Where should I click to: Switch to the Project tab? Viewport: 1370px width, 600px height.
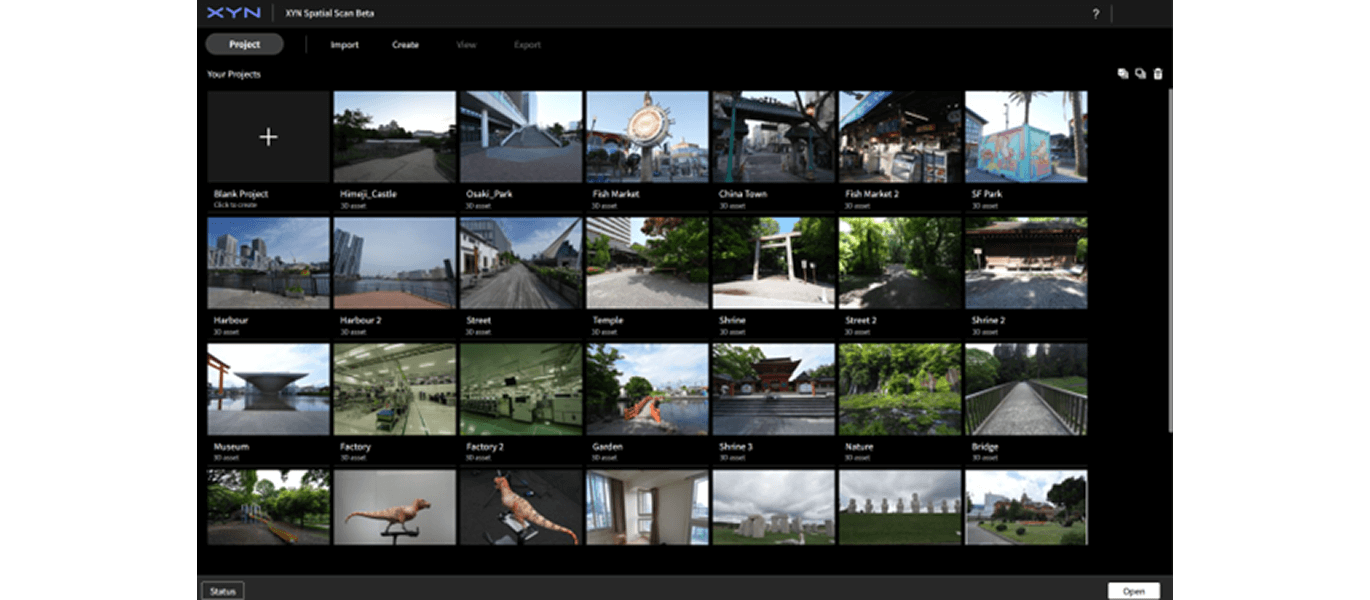click(244, 44)
